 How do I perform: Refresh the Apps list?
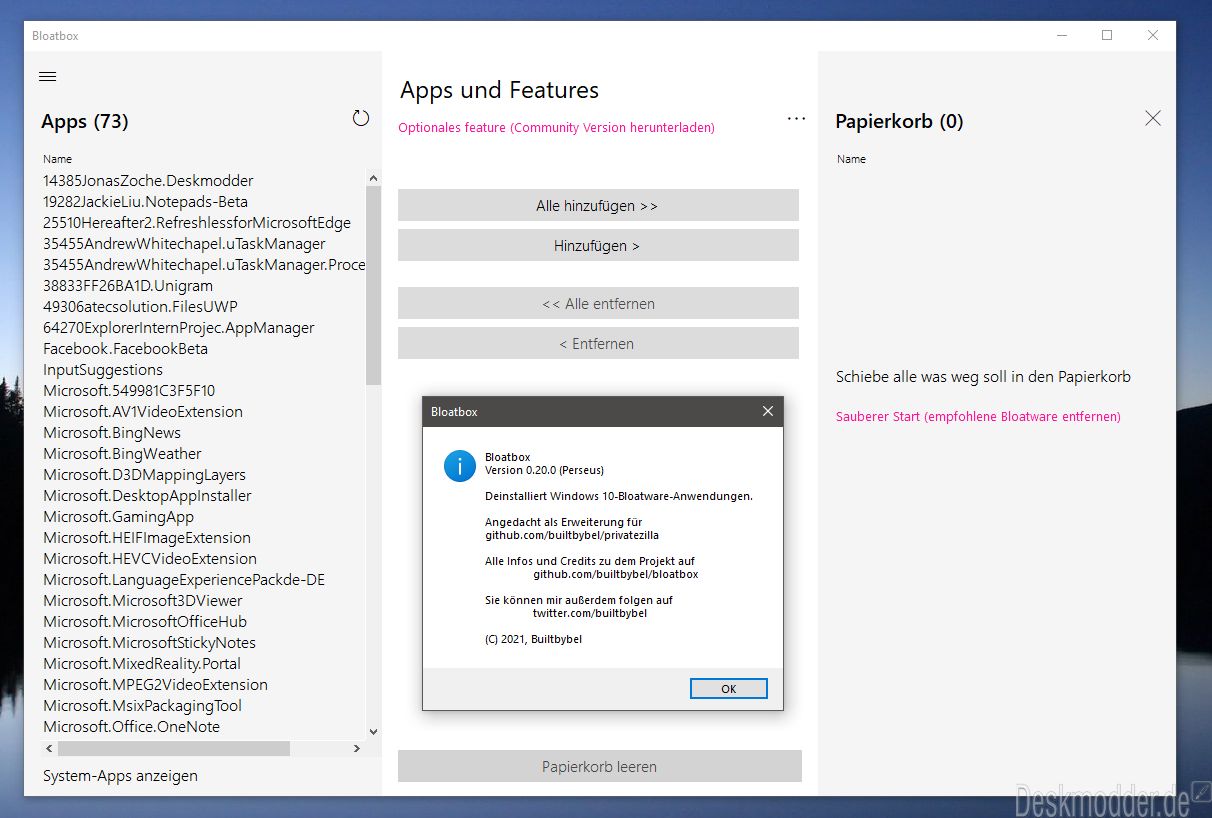pos(361,118)
